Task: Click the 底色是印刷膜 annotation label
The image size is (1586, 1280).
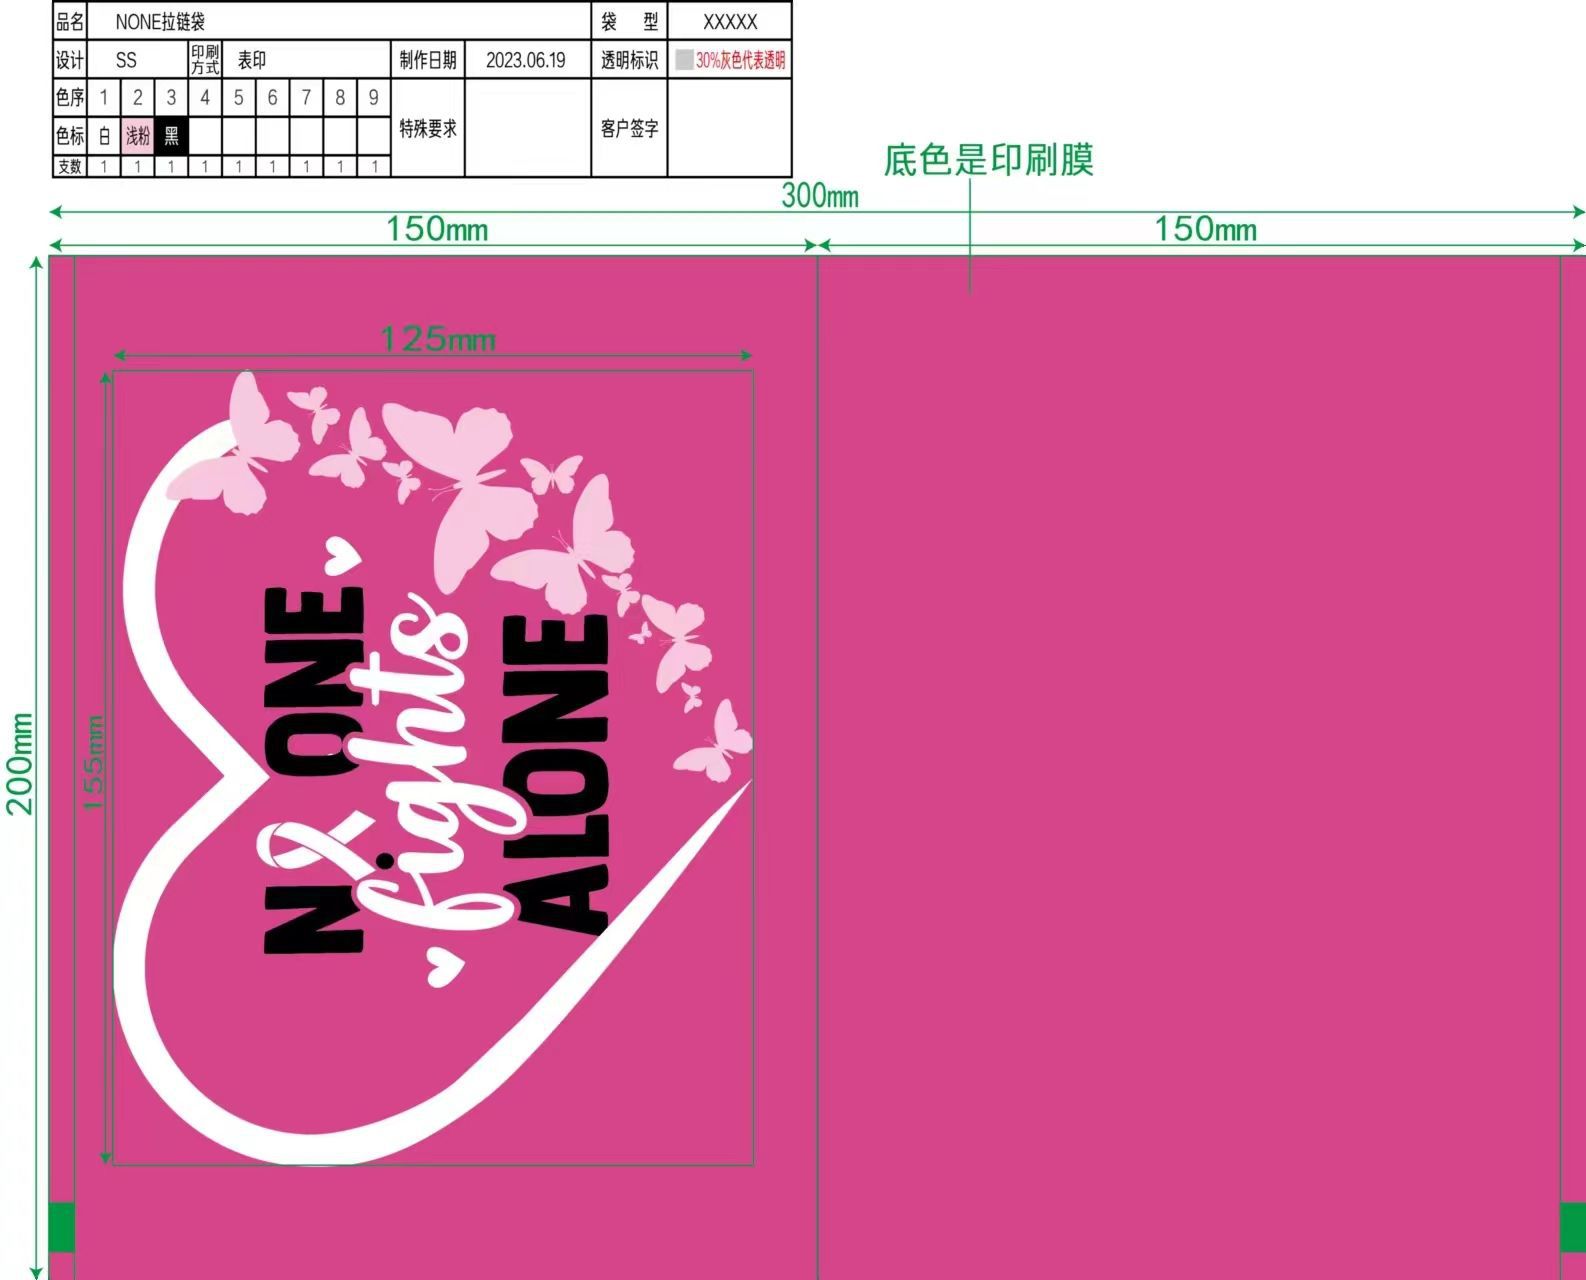Action: (x=989, y=160)
